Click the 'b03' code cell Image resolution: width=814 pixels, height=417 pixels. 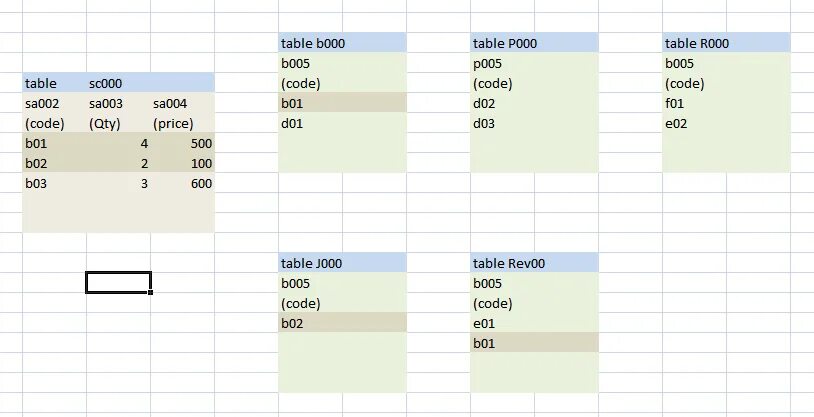tap(54, 183)
